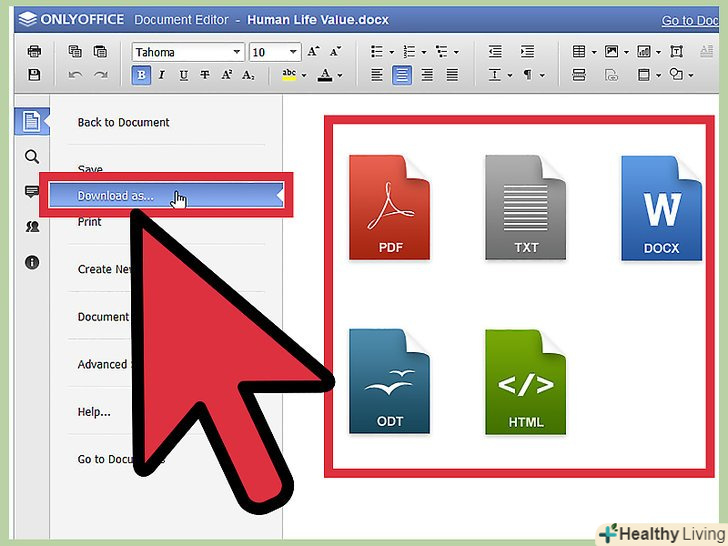Download document as TXT
The width and height of the screenshot is (728, 546).
point(526,208)
